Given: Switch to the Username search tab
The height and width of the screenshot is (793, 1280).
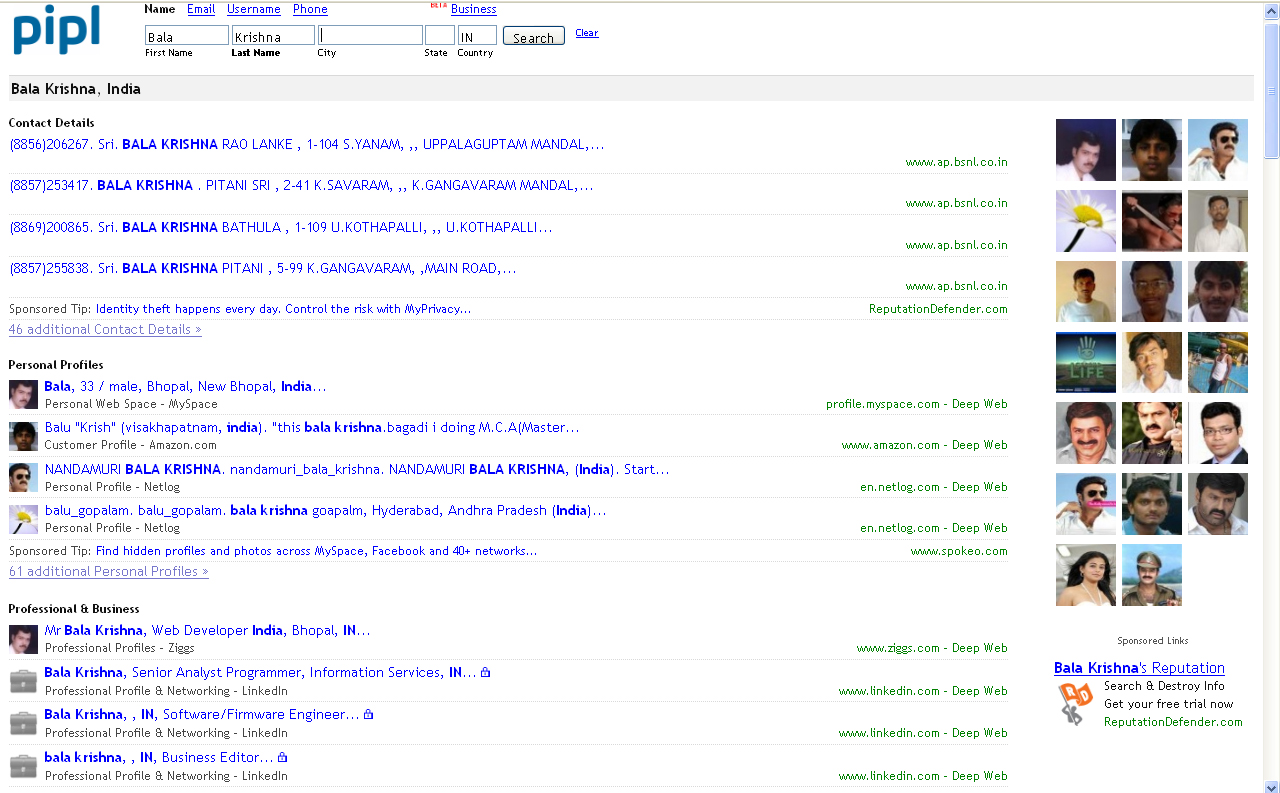Looking at the screenshot, I should coord(253,9).
